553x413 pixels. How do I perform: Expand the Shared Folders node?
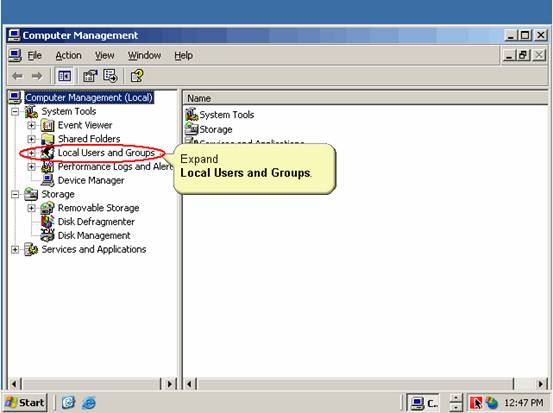(31, 139)
